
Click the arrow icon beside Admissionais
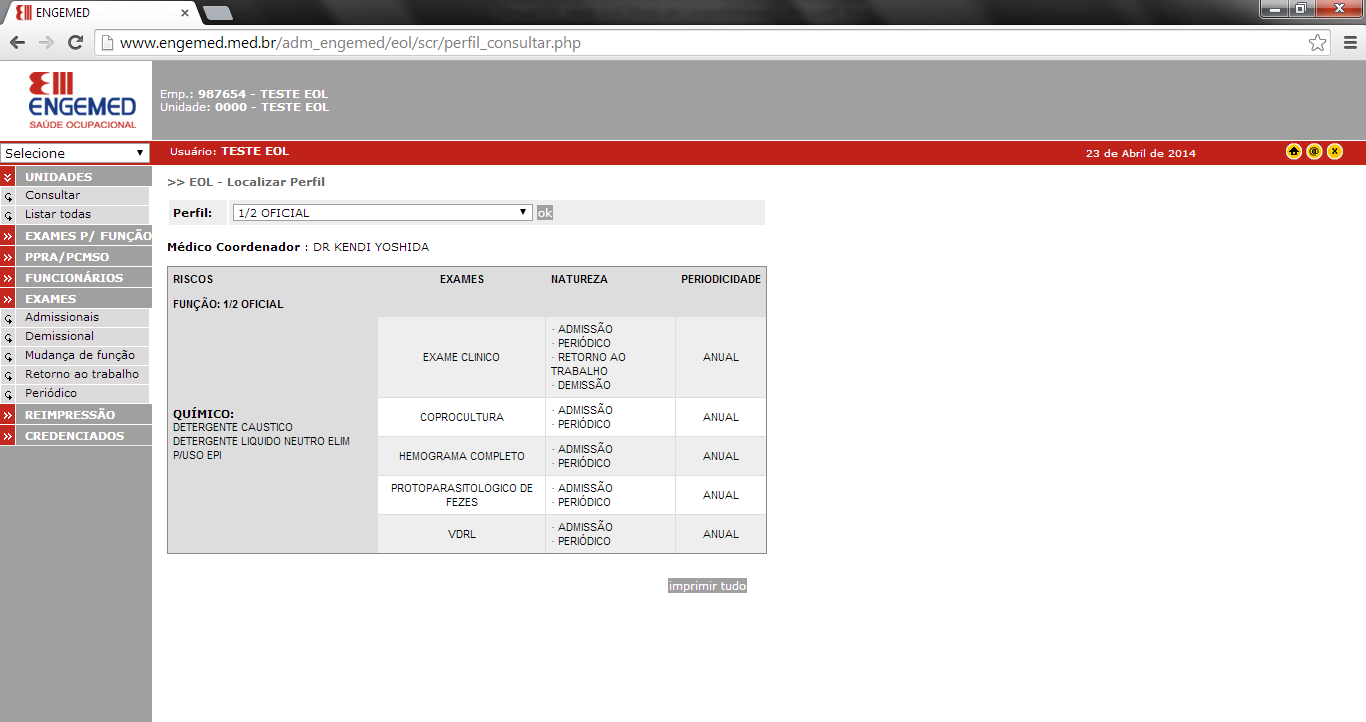click(8, 318)
